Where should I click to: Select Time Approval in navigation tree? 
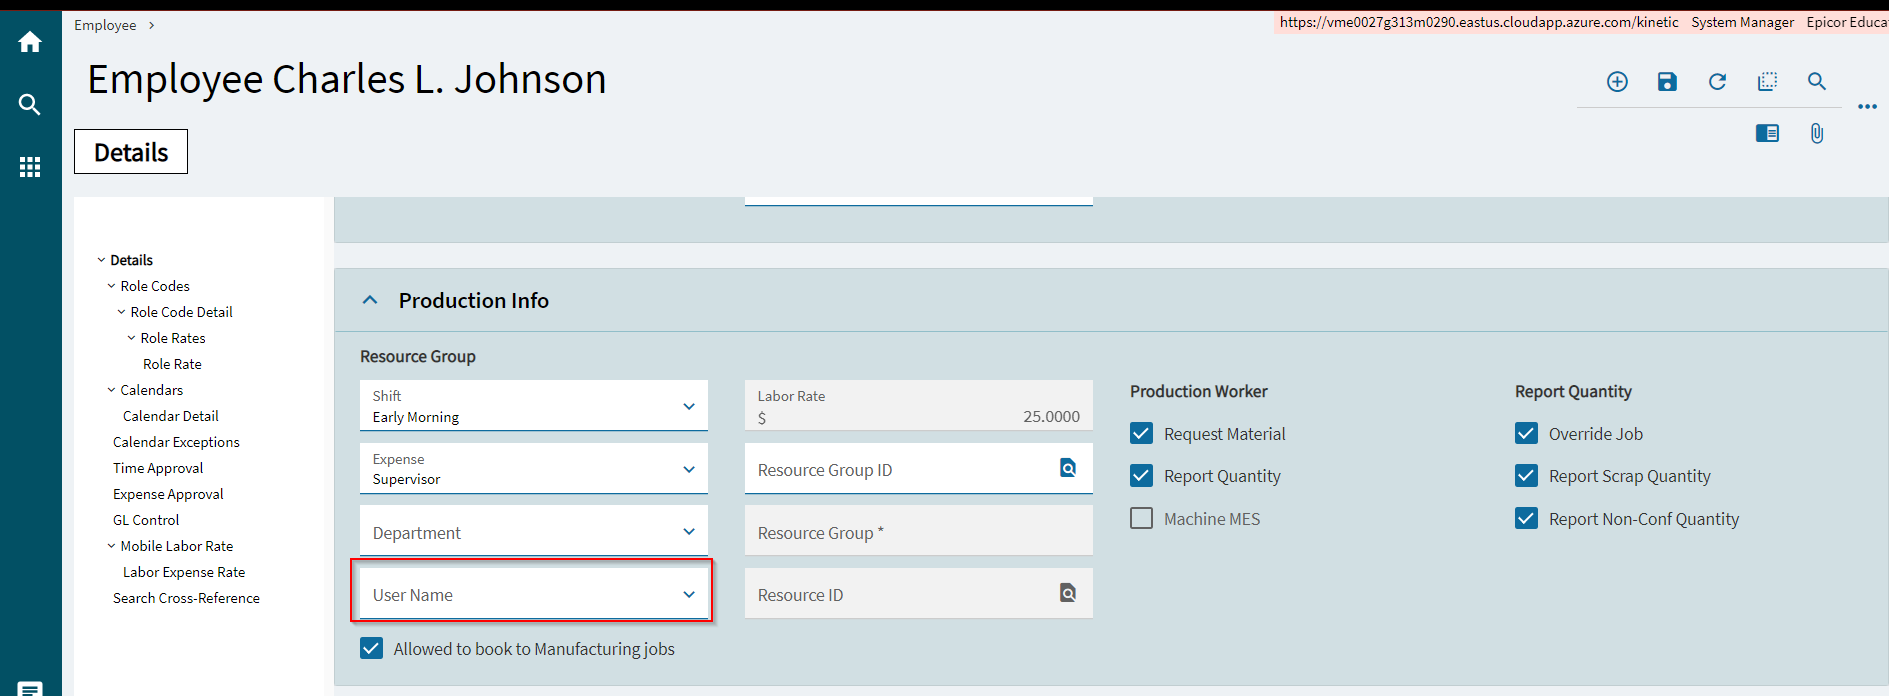[x=158, y=468]
